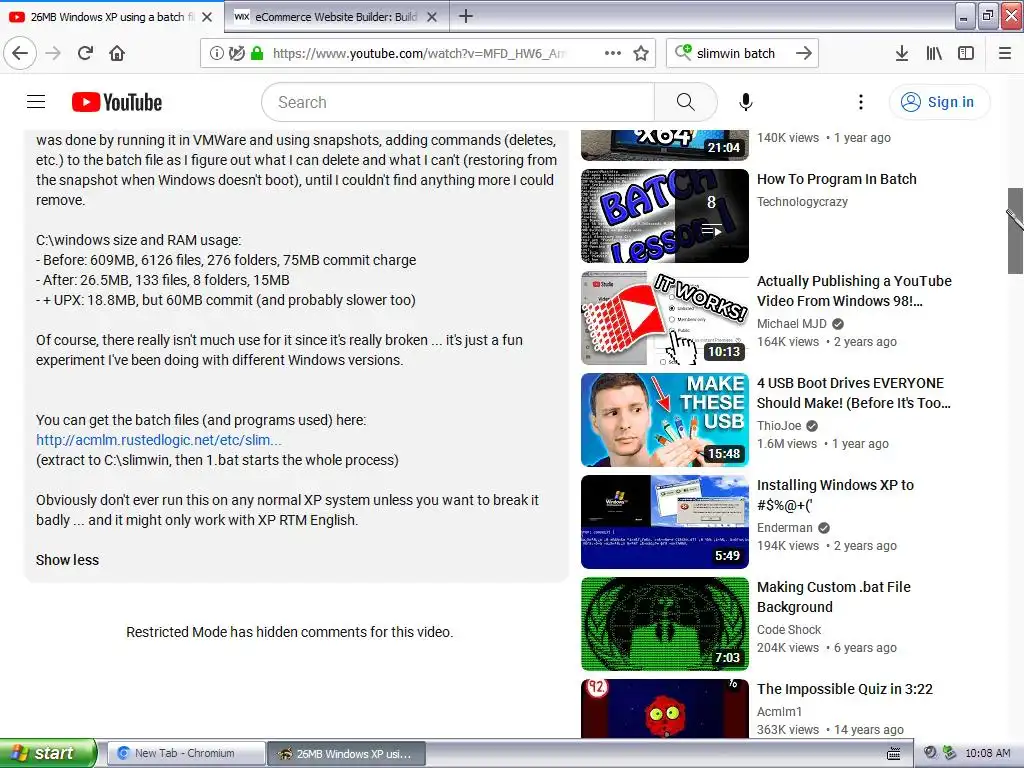Image resolution: width=1024 pixels, height=768 pixels.
Task: Collapse description with Show less
Action: (x=67, y=560)
